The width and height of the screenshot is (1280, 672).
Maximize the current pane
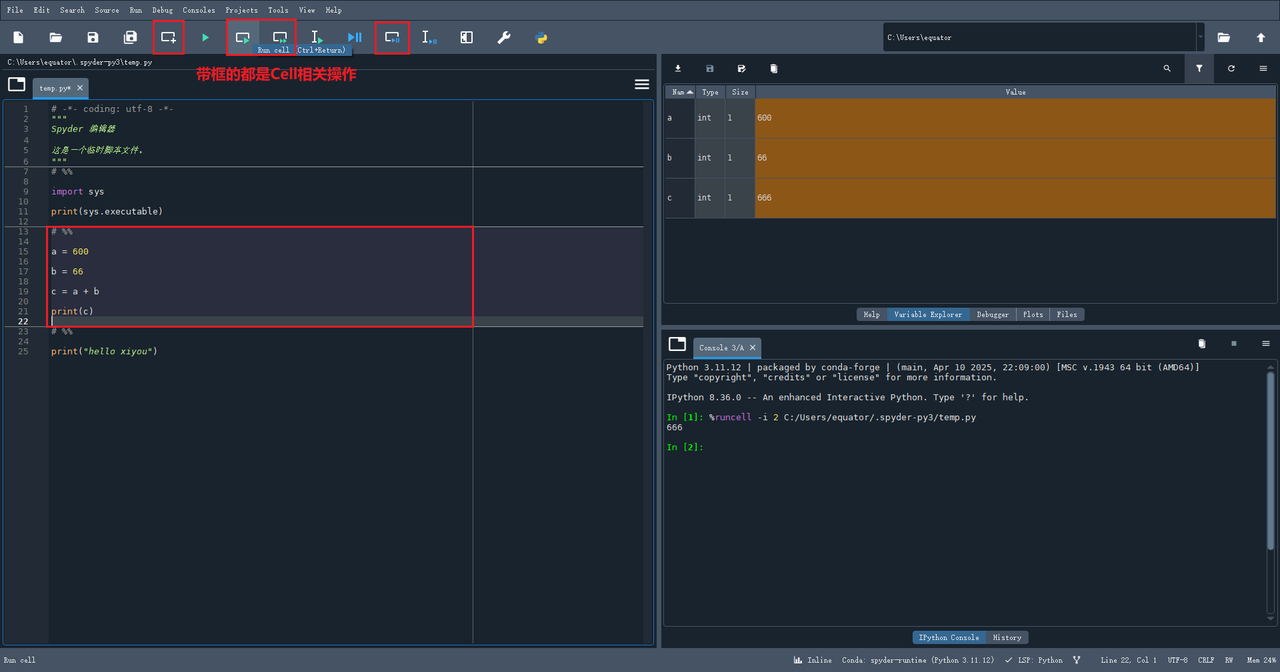point(466,37)
